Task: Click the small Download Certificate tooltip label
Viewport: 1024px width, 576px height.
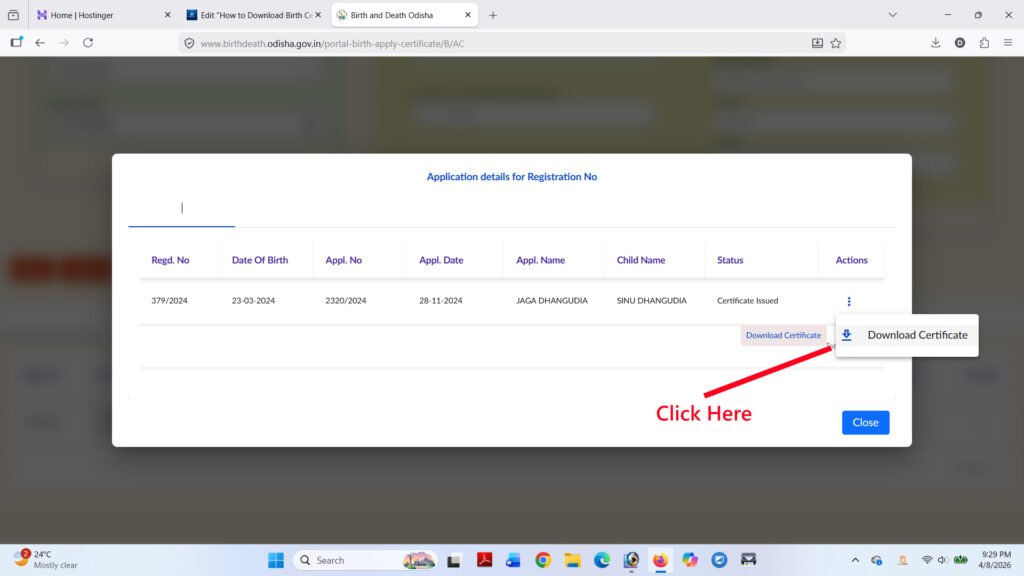Action: click(x=783, y=335)
